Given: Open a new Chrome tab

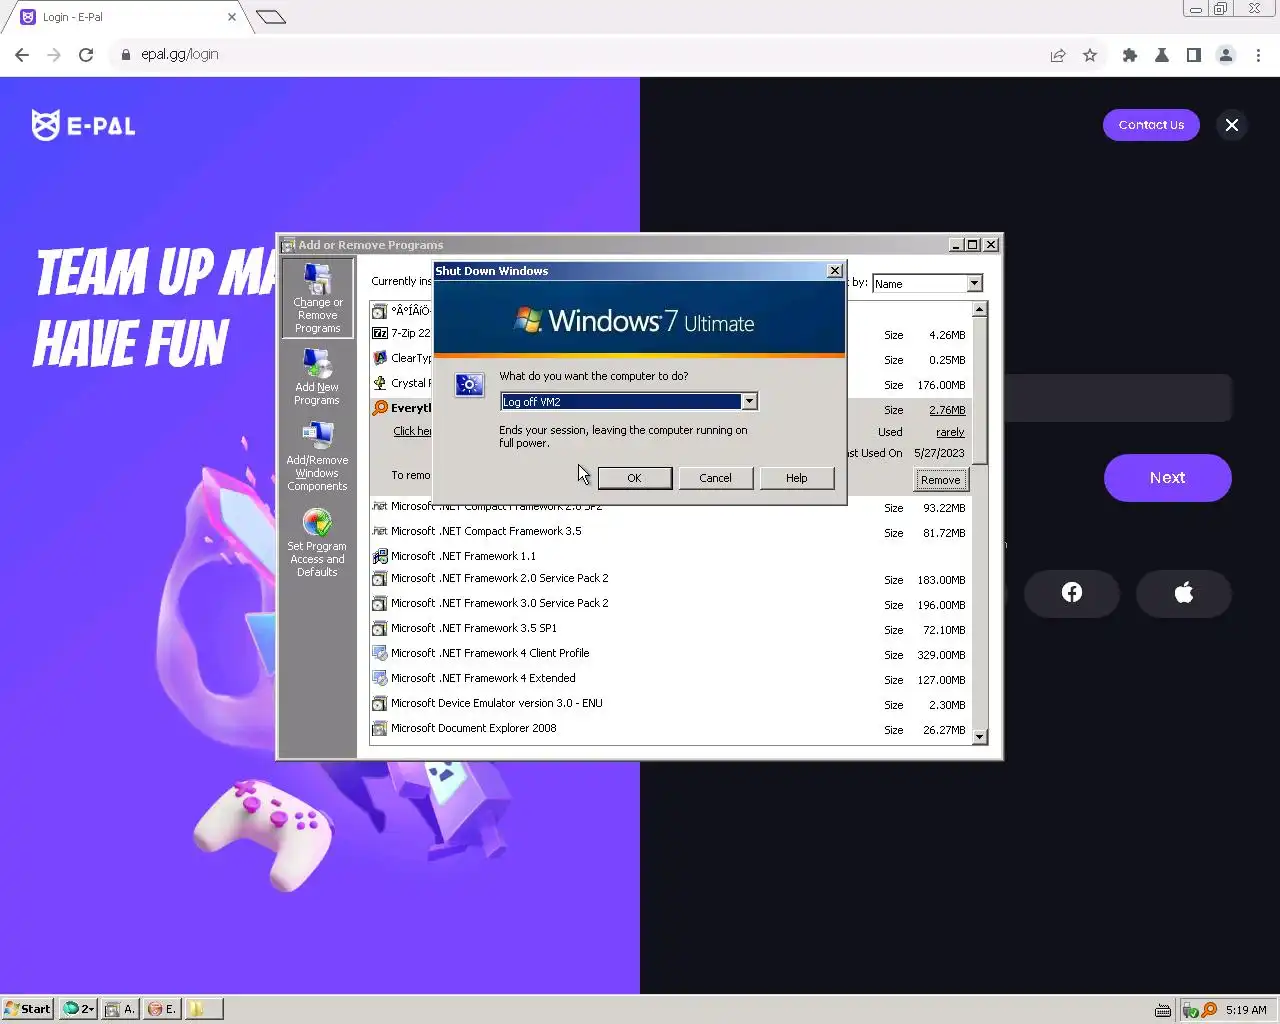Looking at the screenshot, I should click(x=271, y=17).
